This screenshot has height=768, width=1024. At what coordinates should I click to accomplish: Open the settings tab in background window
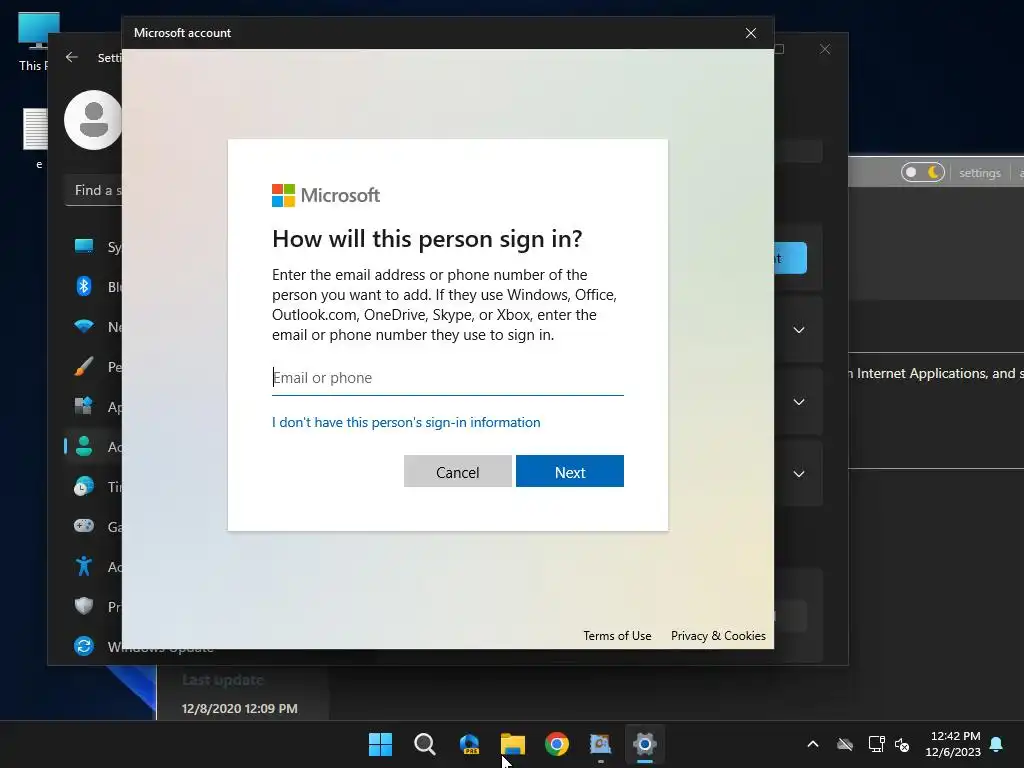pyautogui.click(x=980, y=173)
